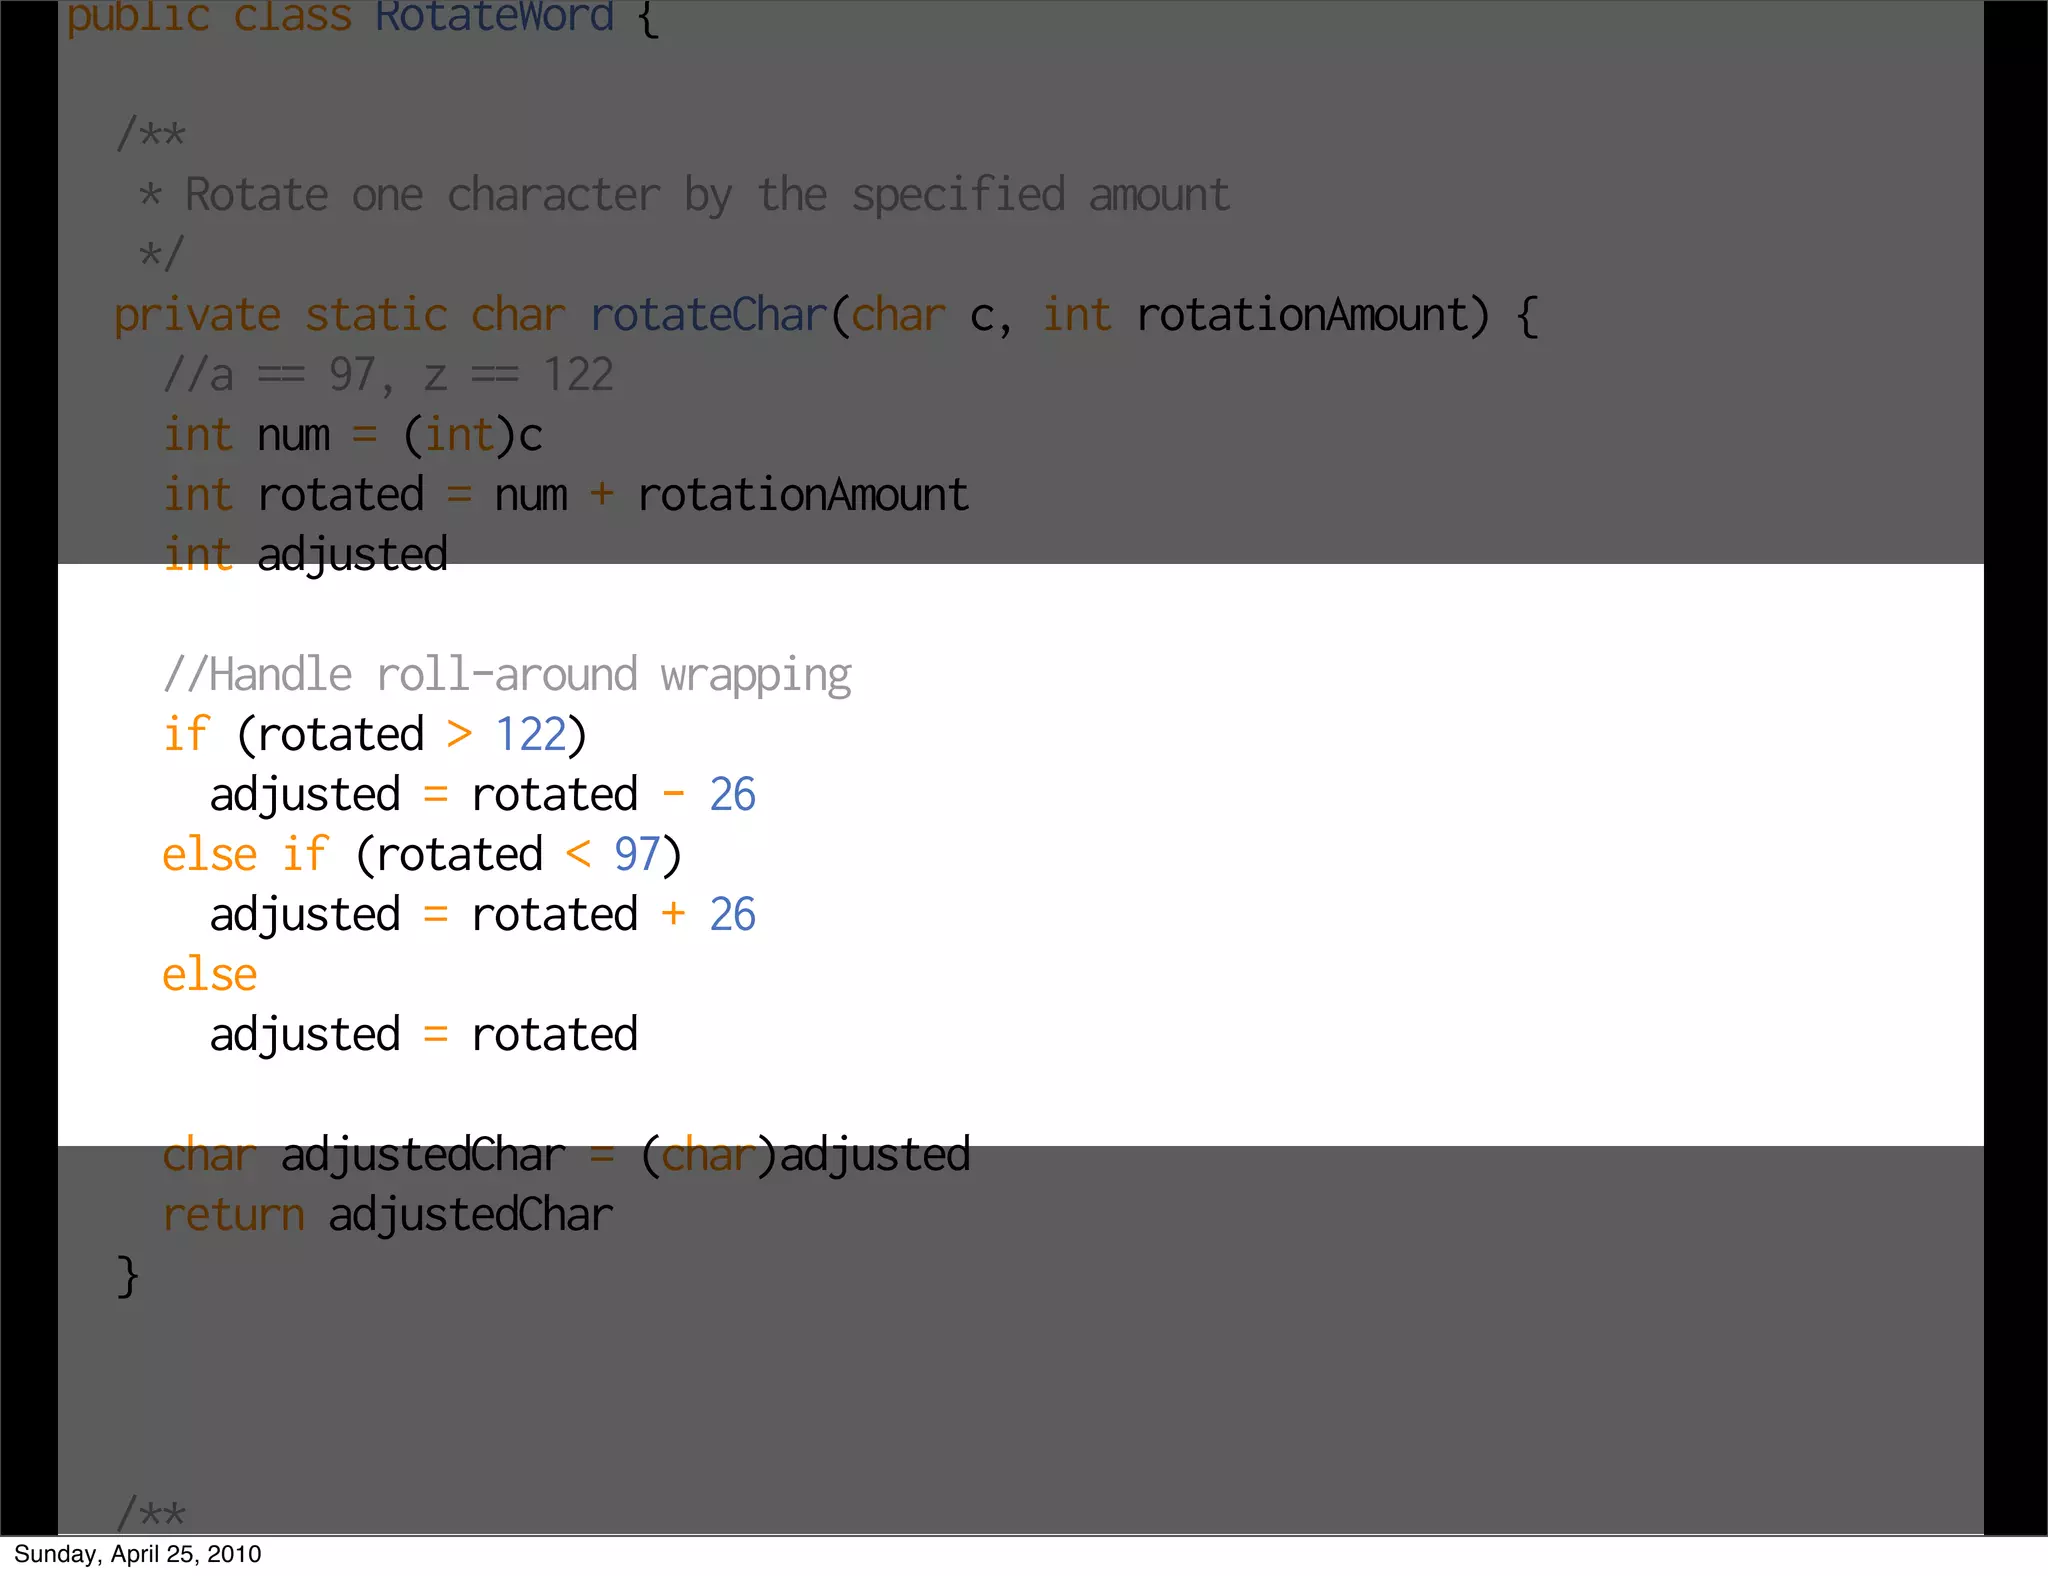This screenshot has height=1576, width=2048.
Task: Click the 'private static char rotateChar' method signature
Action: click(x=826, y=315)
